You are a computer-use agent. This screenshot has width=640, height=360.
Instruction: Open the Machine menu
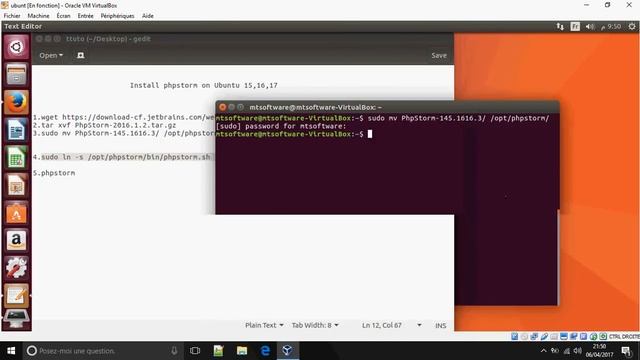[38, 16]
